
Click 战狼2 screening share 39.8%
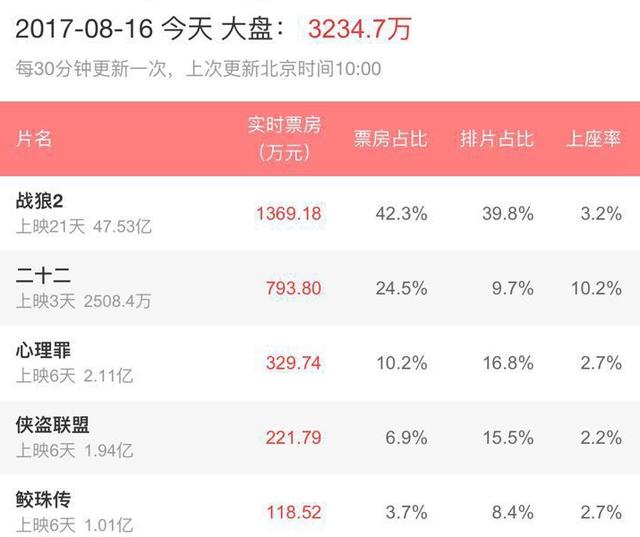pos(508,213)
